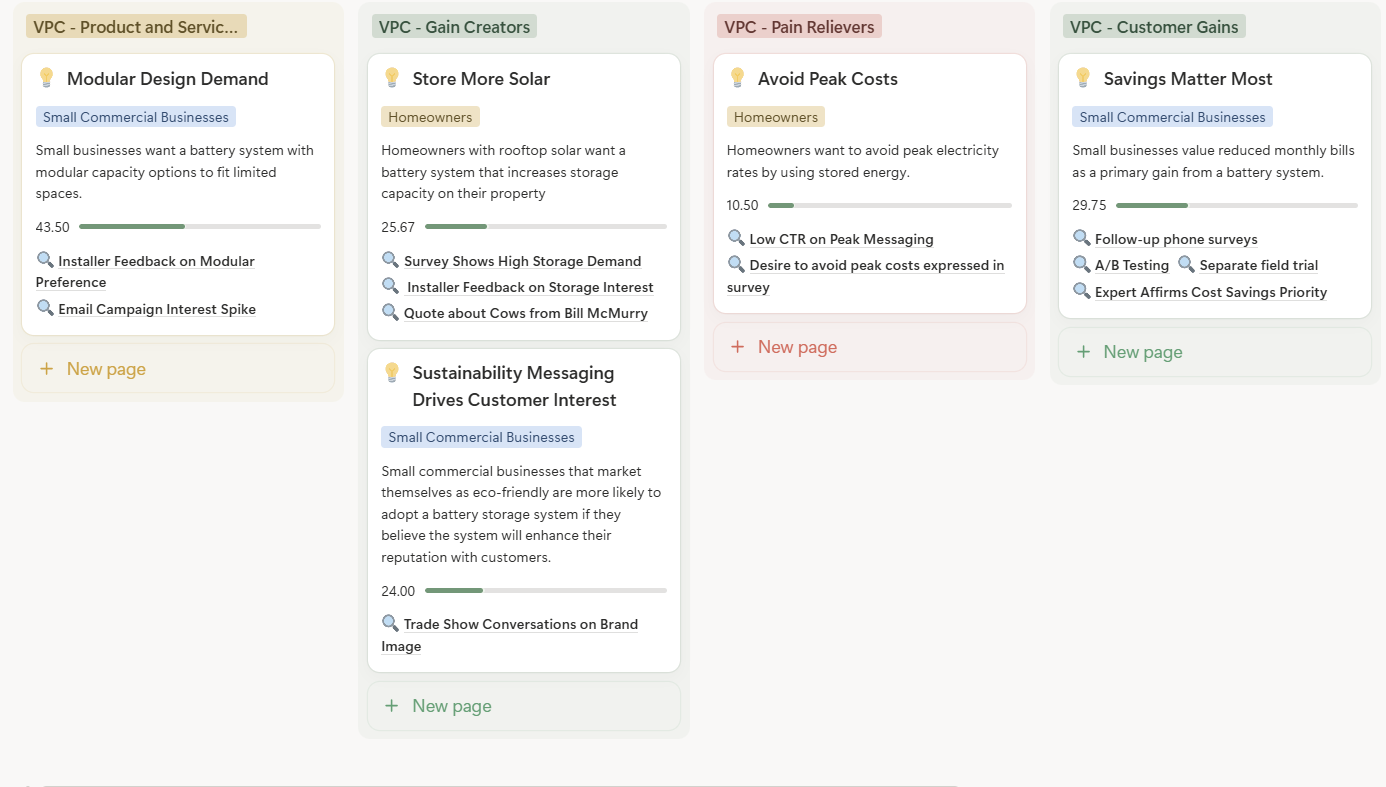
Task: Click magnifier icon beside Separate field trial
Action: click(1186, 264)
